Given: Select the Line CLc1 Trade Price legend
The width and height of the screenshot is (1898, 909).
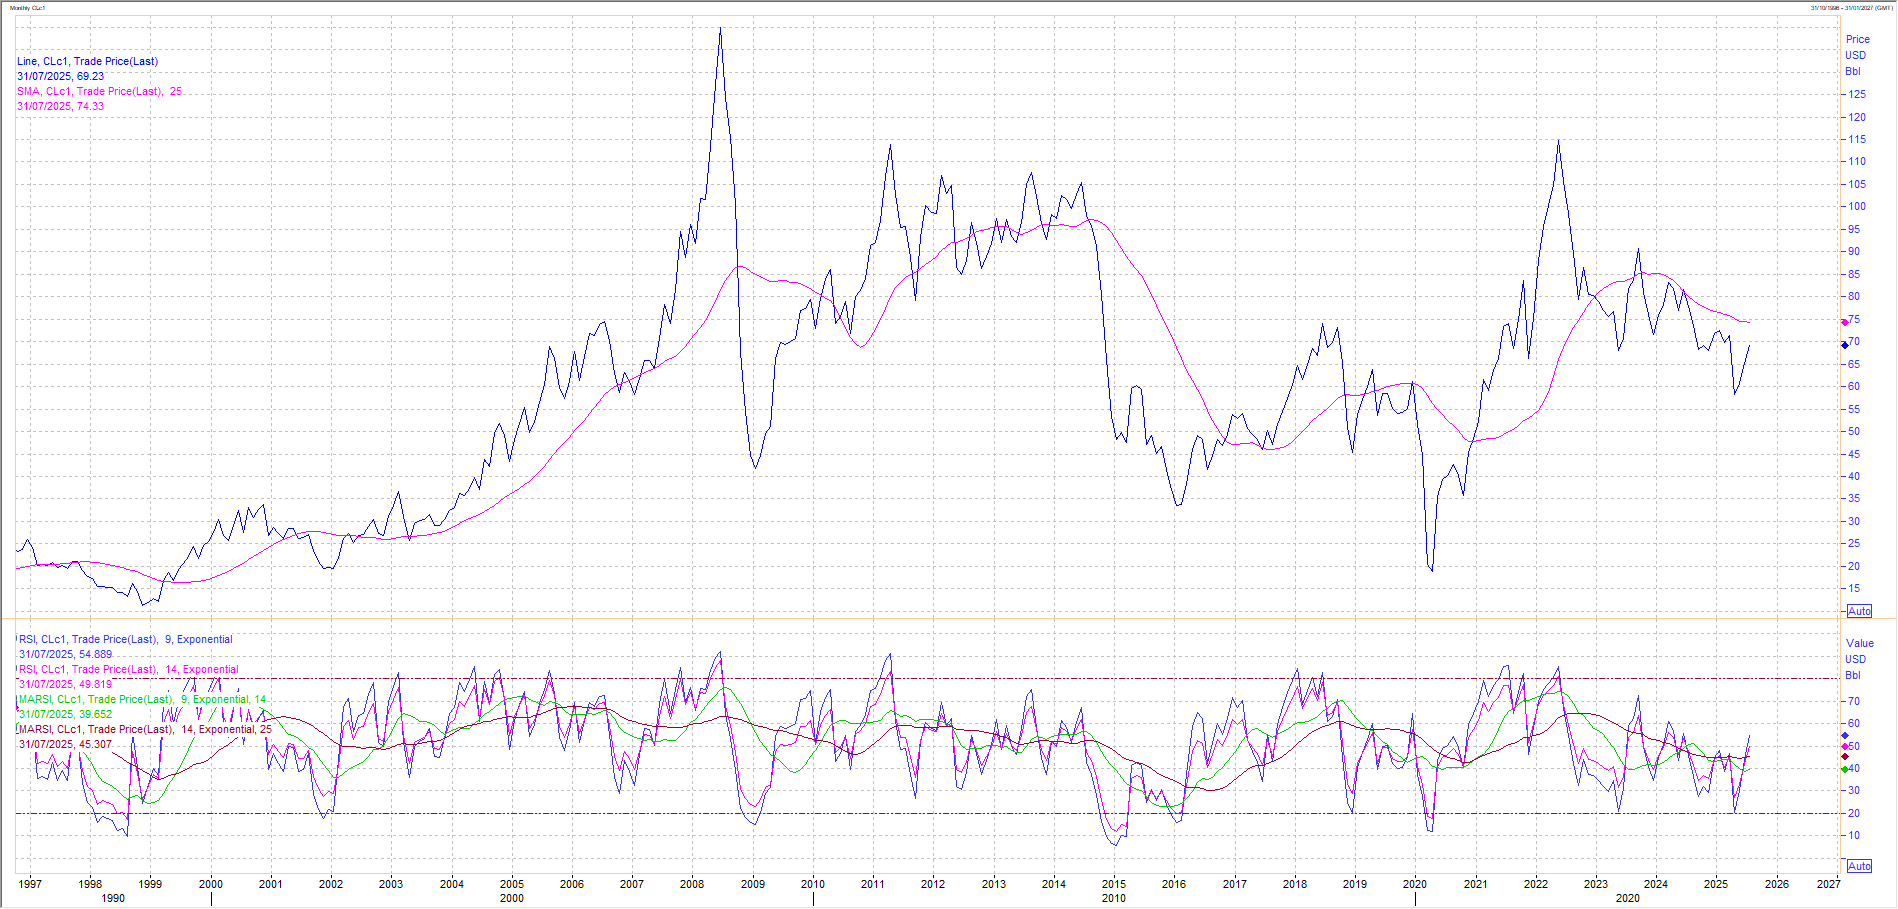Looking at the screenshot, I should point(87,61).
